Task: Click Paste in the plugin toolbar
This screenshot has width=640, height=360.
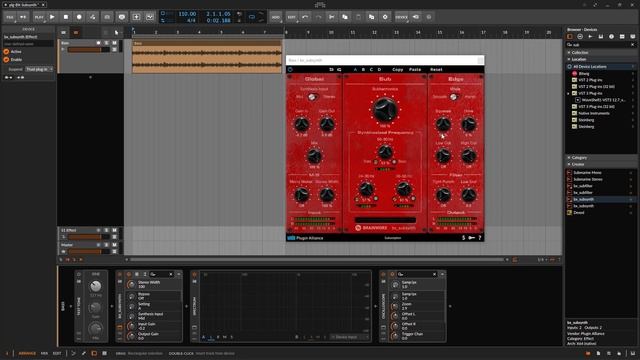Action: coord(415,69)
